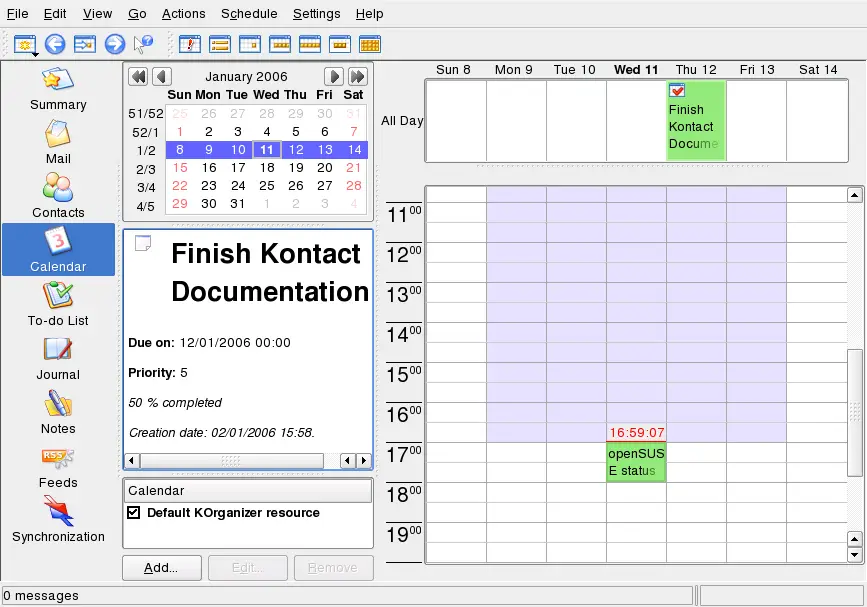Select the openSUSE status event on Wednesday

636,462
